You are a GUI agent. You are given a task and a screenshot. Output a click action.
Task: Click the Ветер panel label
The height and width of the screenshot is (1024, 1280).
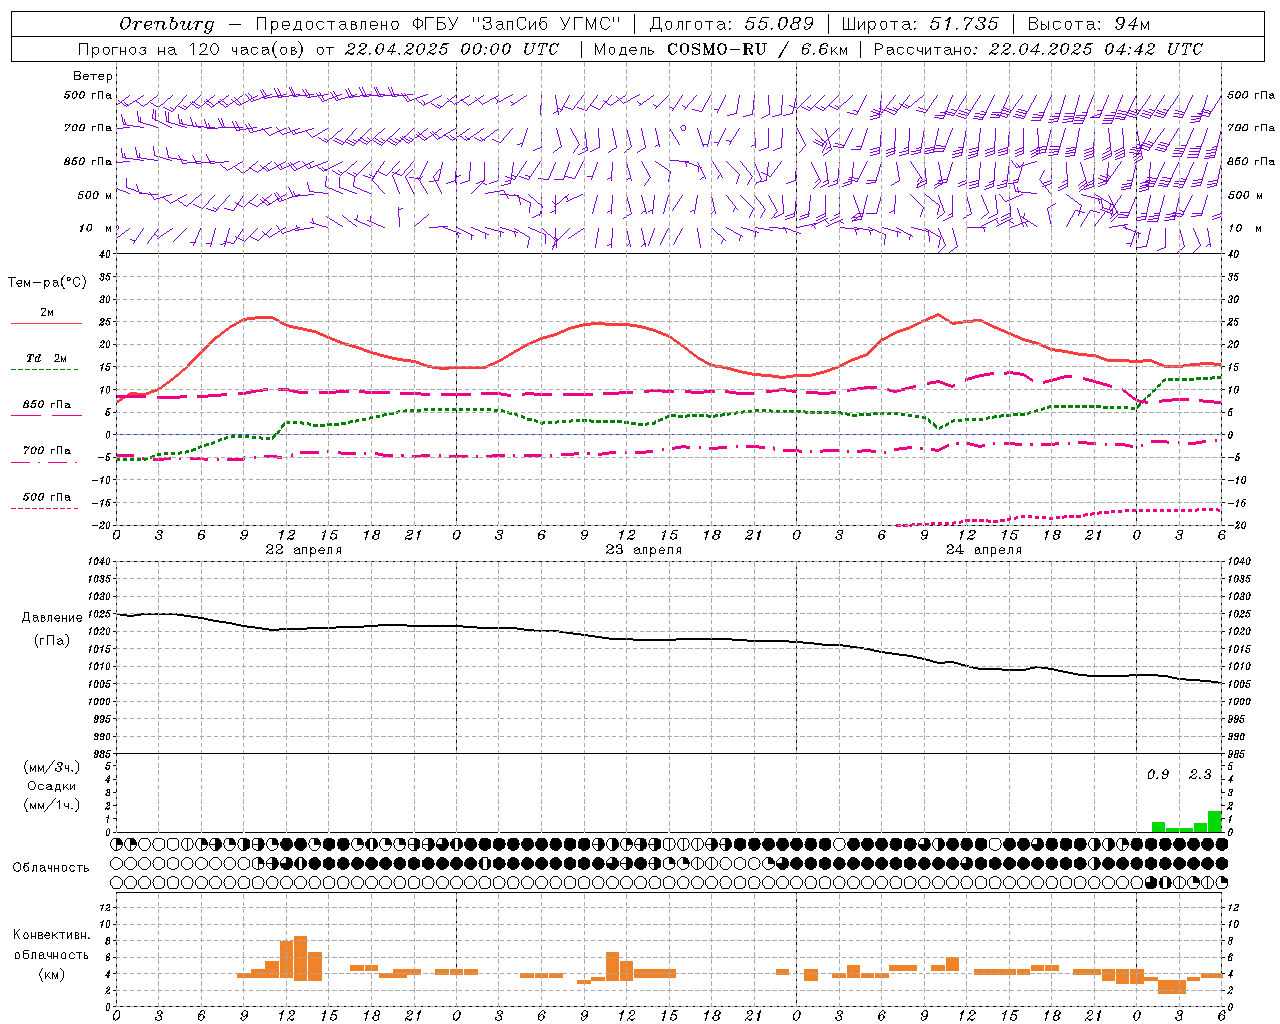tap(93, 76)
